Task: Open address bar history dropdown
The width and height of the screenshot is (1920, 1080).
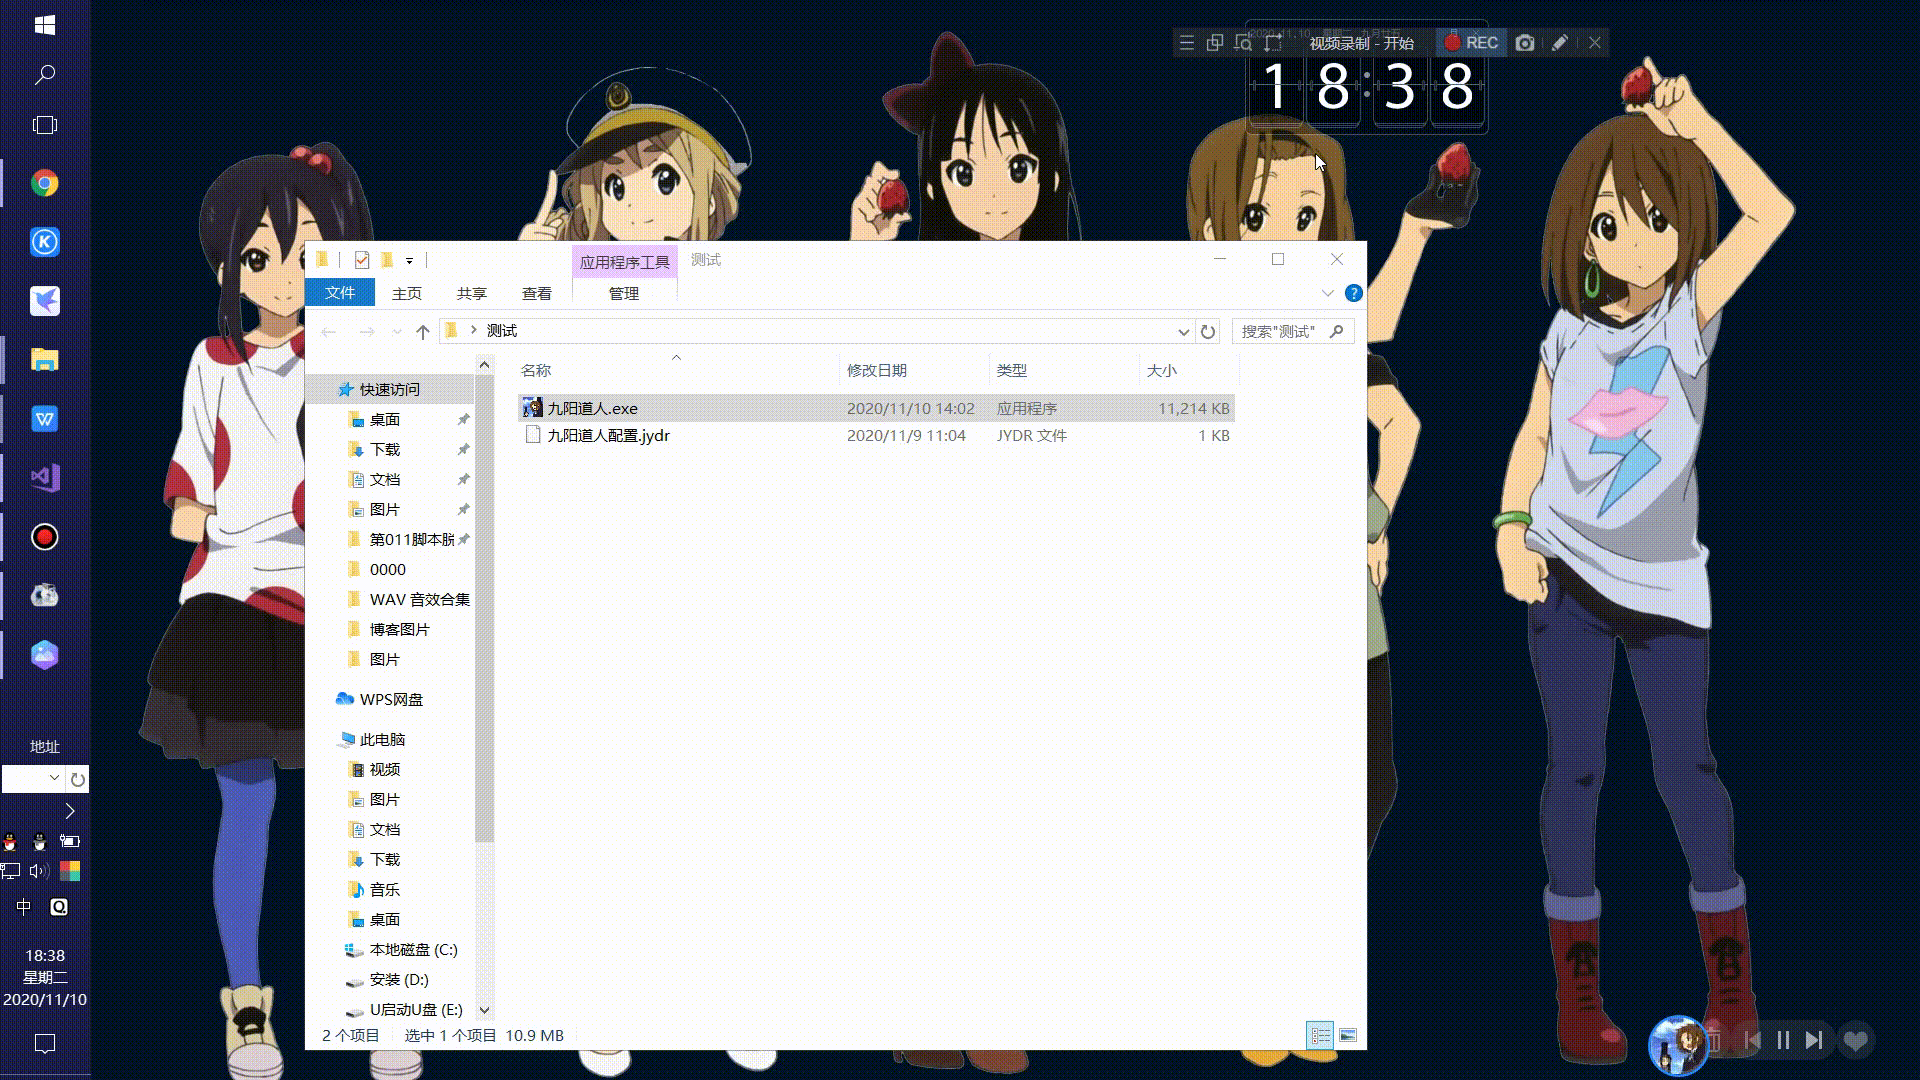Action: click(1183, 331)
